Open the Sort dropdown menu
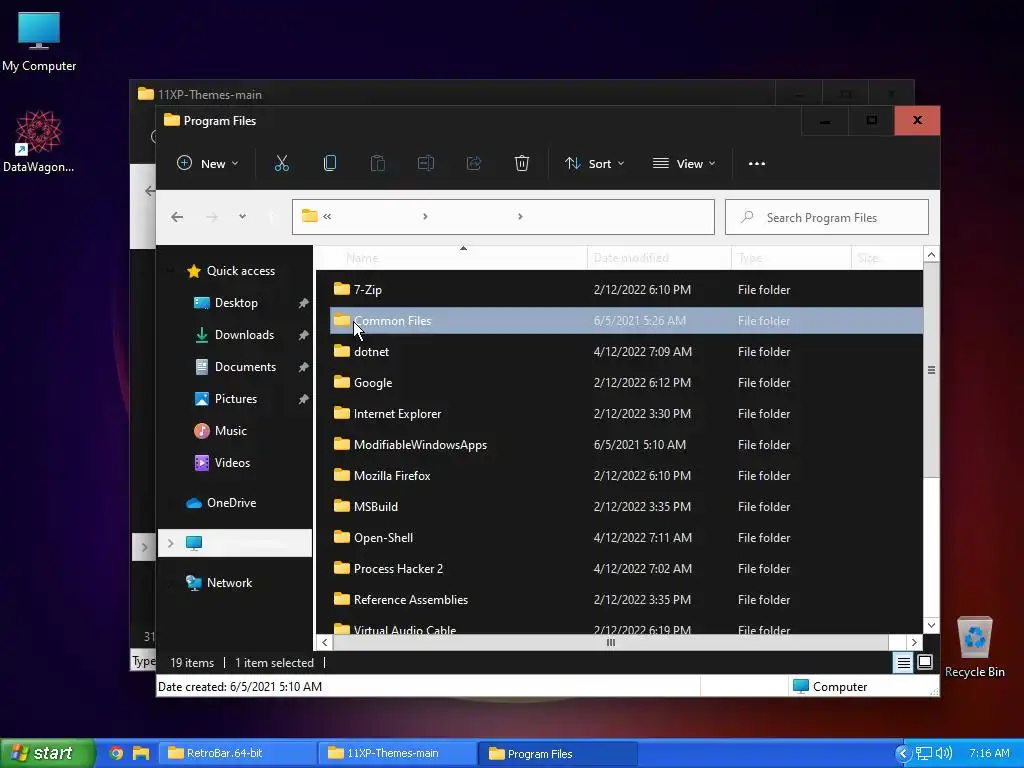The height and width of the screenshot is (768, 1024). [x=594, y=163]
